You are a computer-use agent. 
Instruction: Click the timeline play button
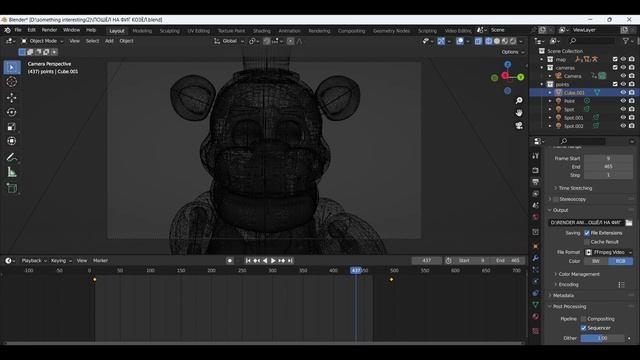click(273, 260)
